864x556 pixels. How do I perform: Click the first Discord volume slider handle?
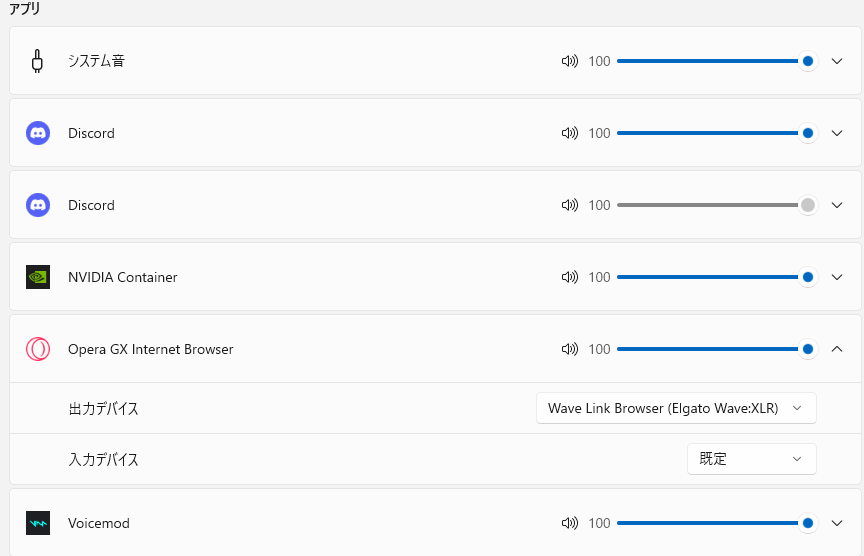(x=808, y=133)
